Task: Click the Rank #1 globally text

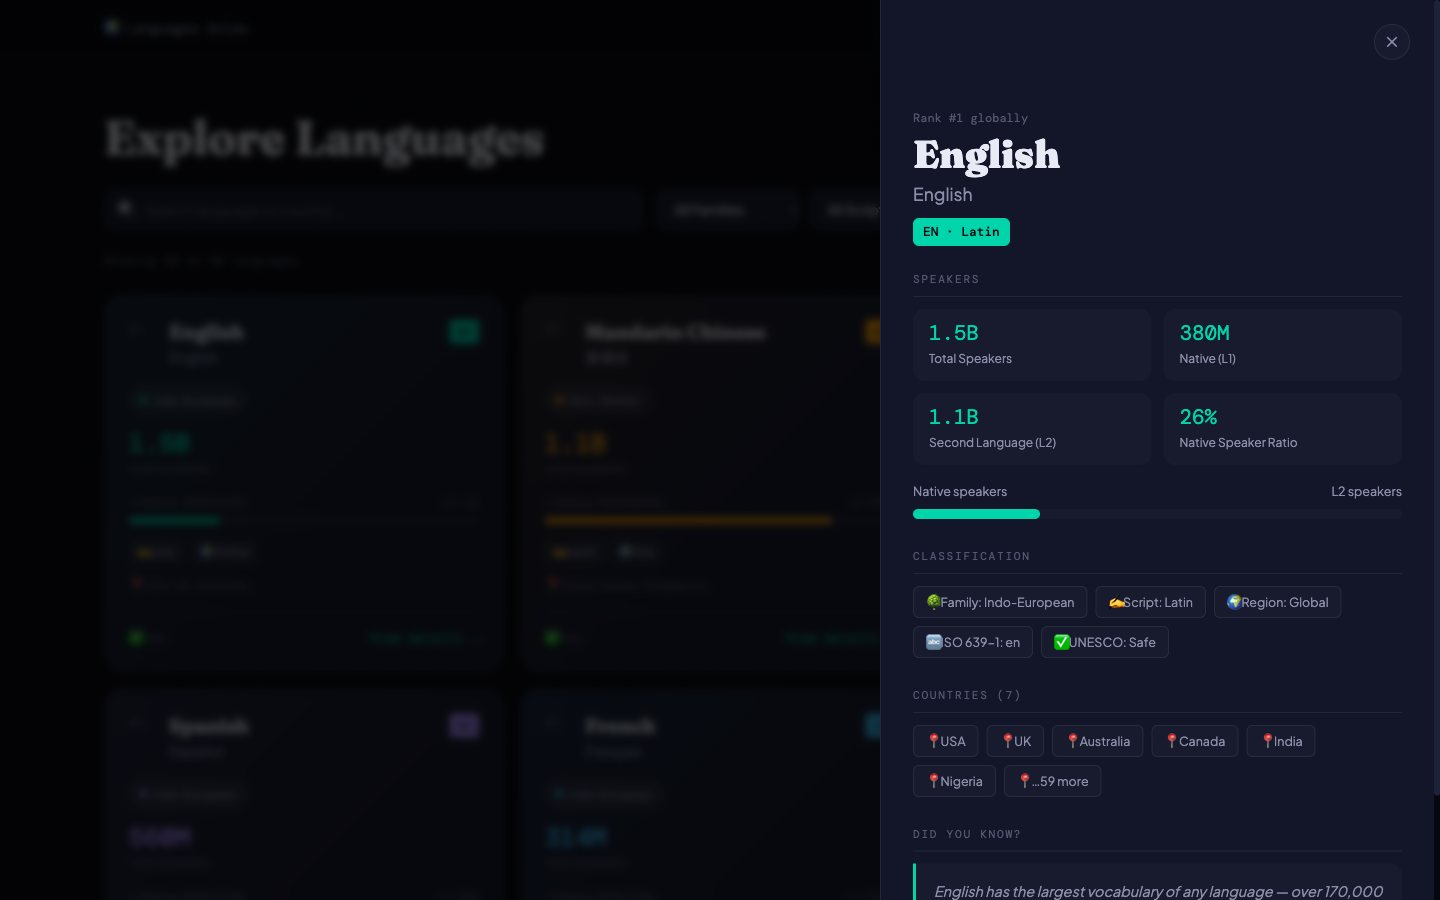Action: tap(970, 118)
